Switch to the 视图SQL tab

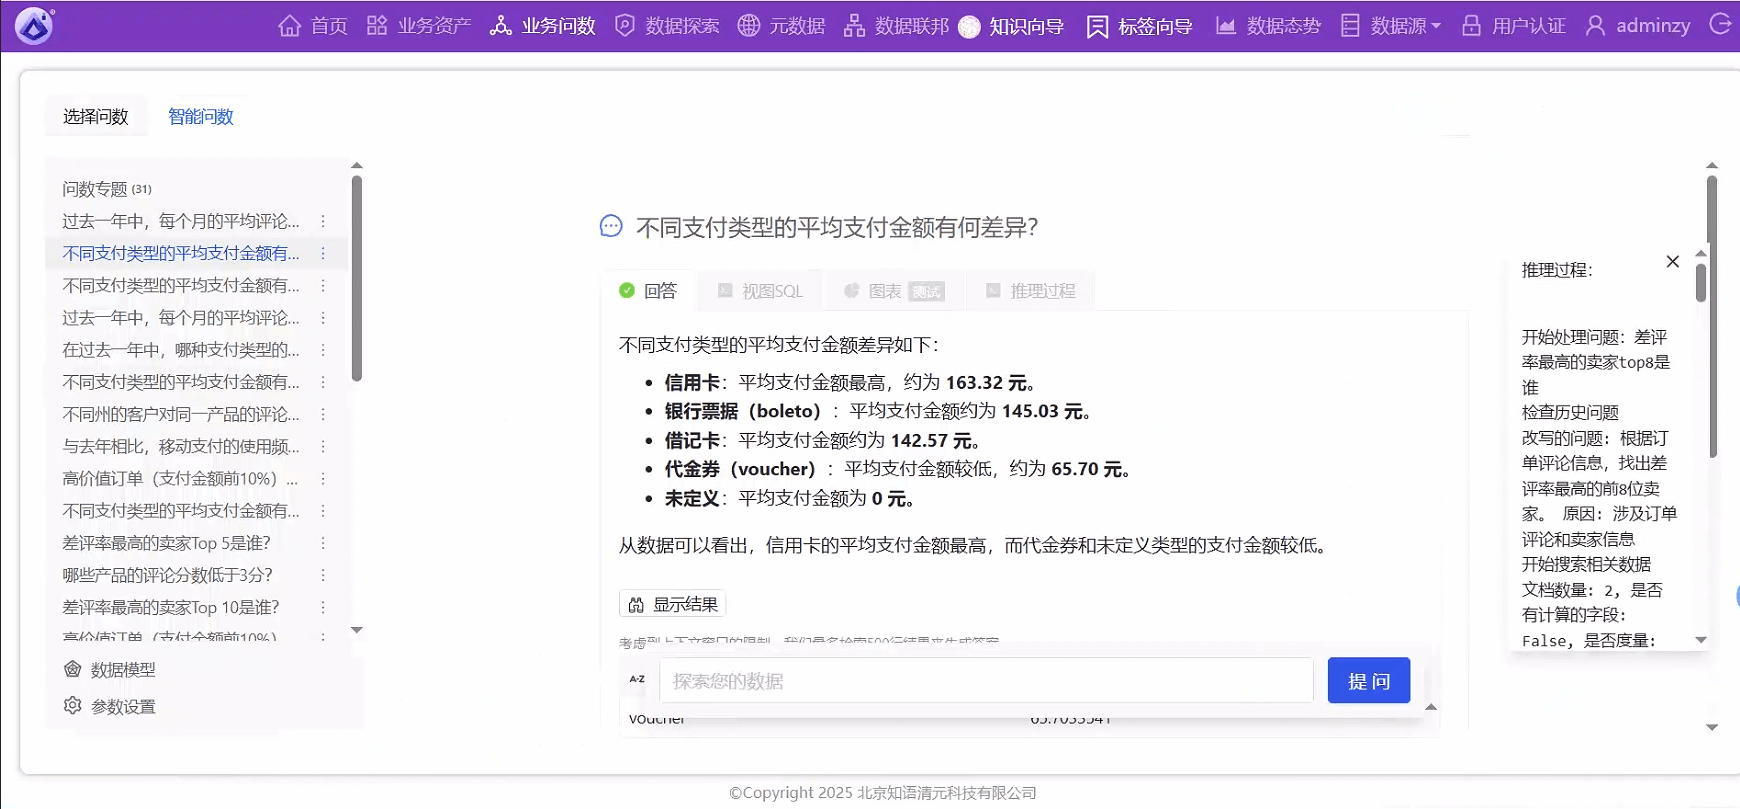tap(760, 291)
